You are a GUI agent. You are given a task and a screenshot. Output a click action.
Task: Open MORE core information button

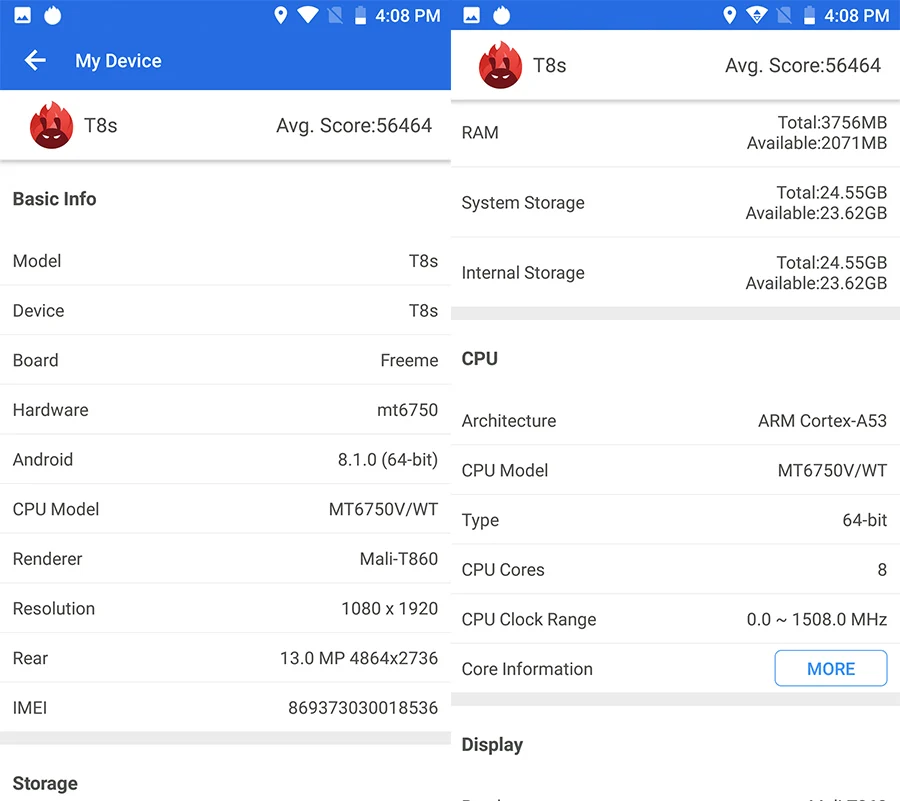(x=831, y=668)
